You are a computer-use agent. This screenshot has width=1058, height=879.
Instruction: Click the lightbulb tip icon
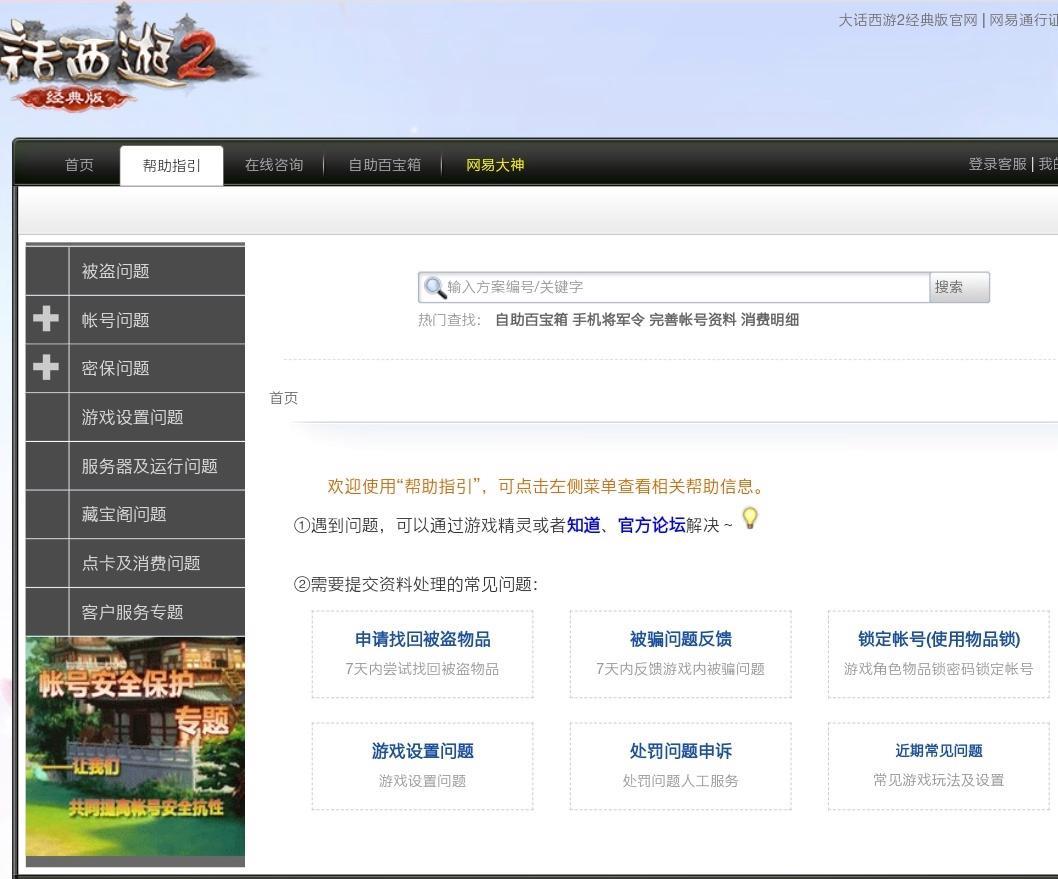[750, 518]
